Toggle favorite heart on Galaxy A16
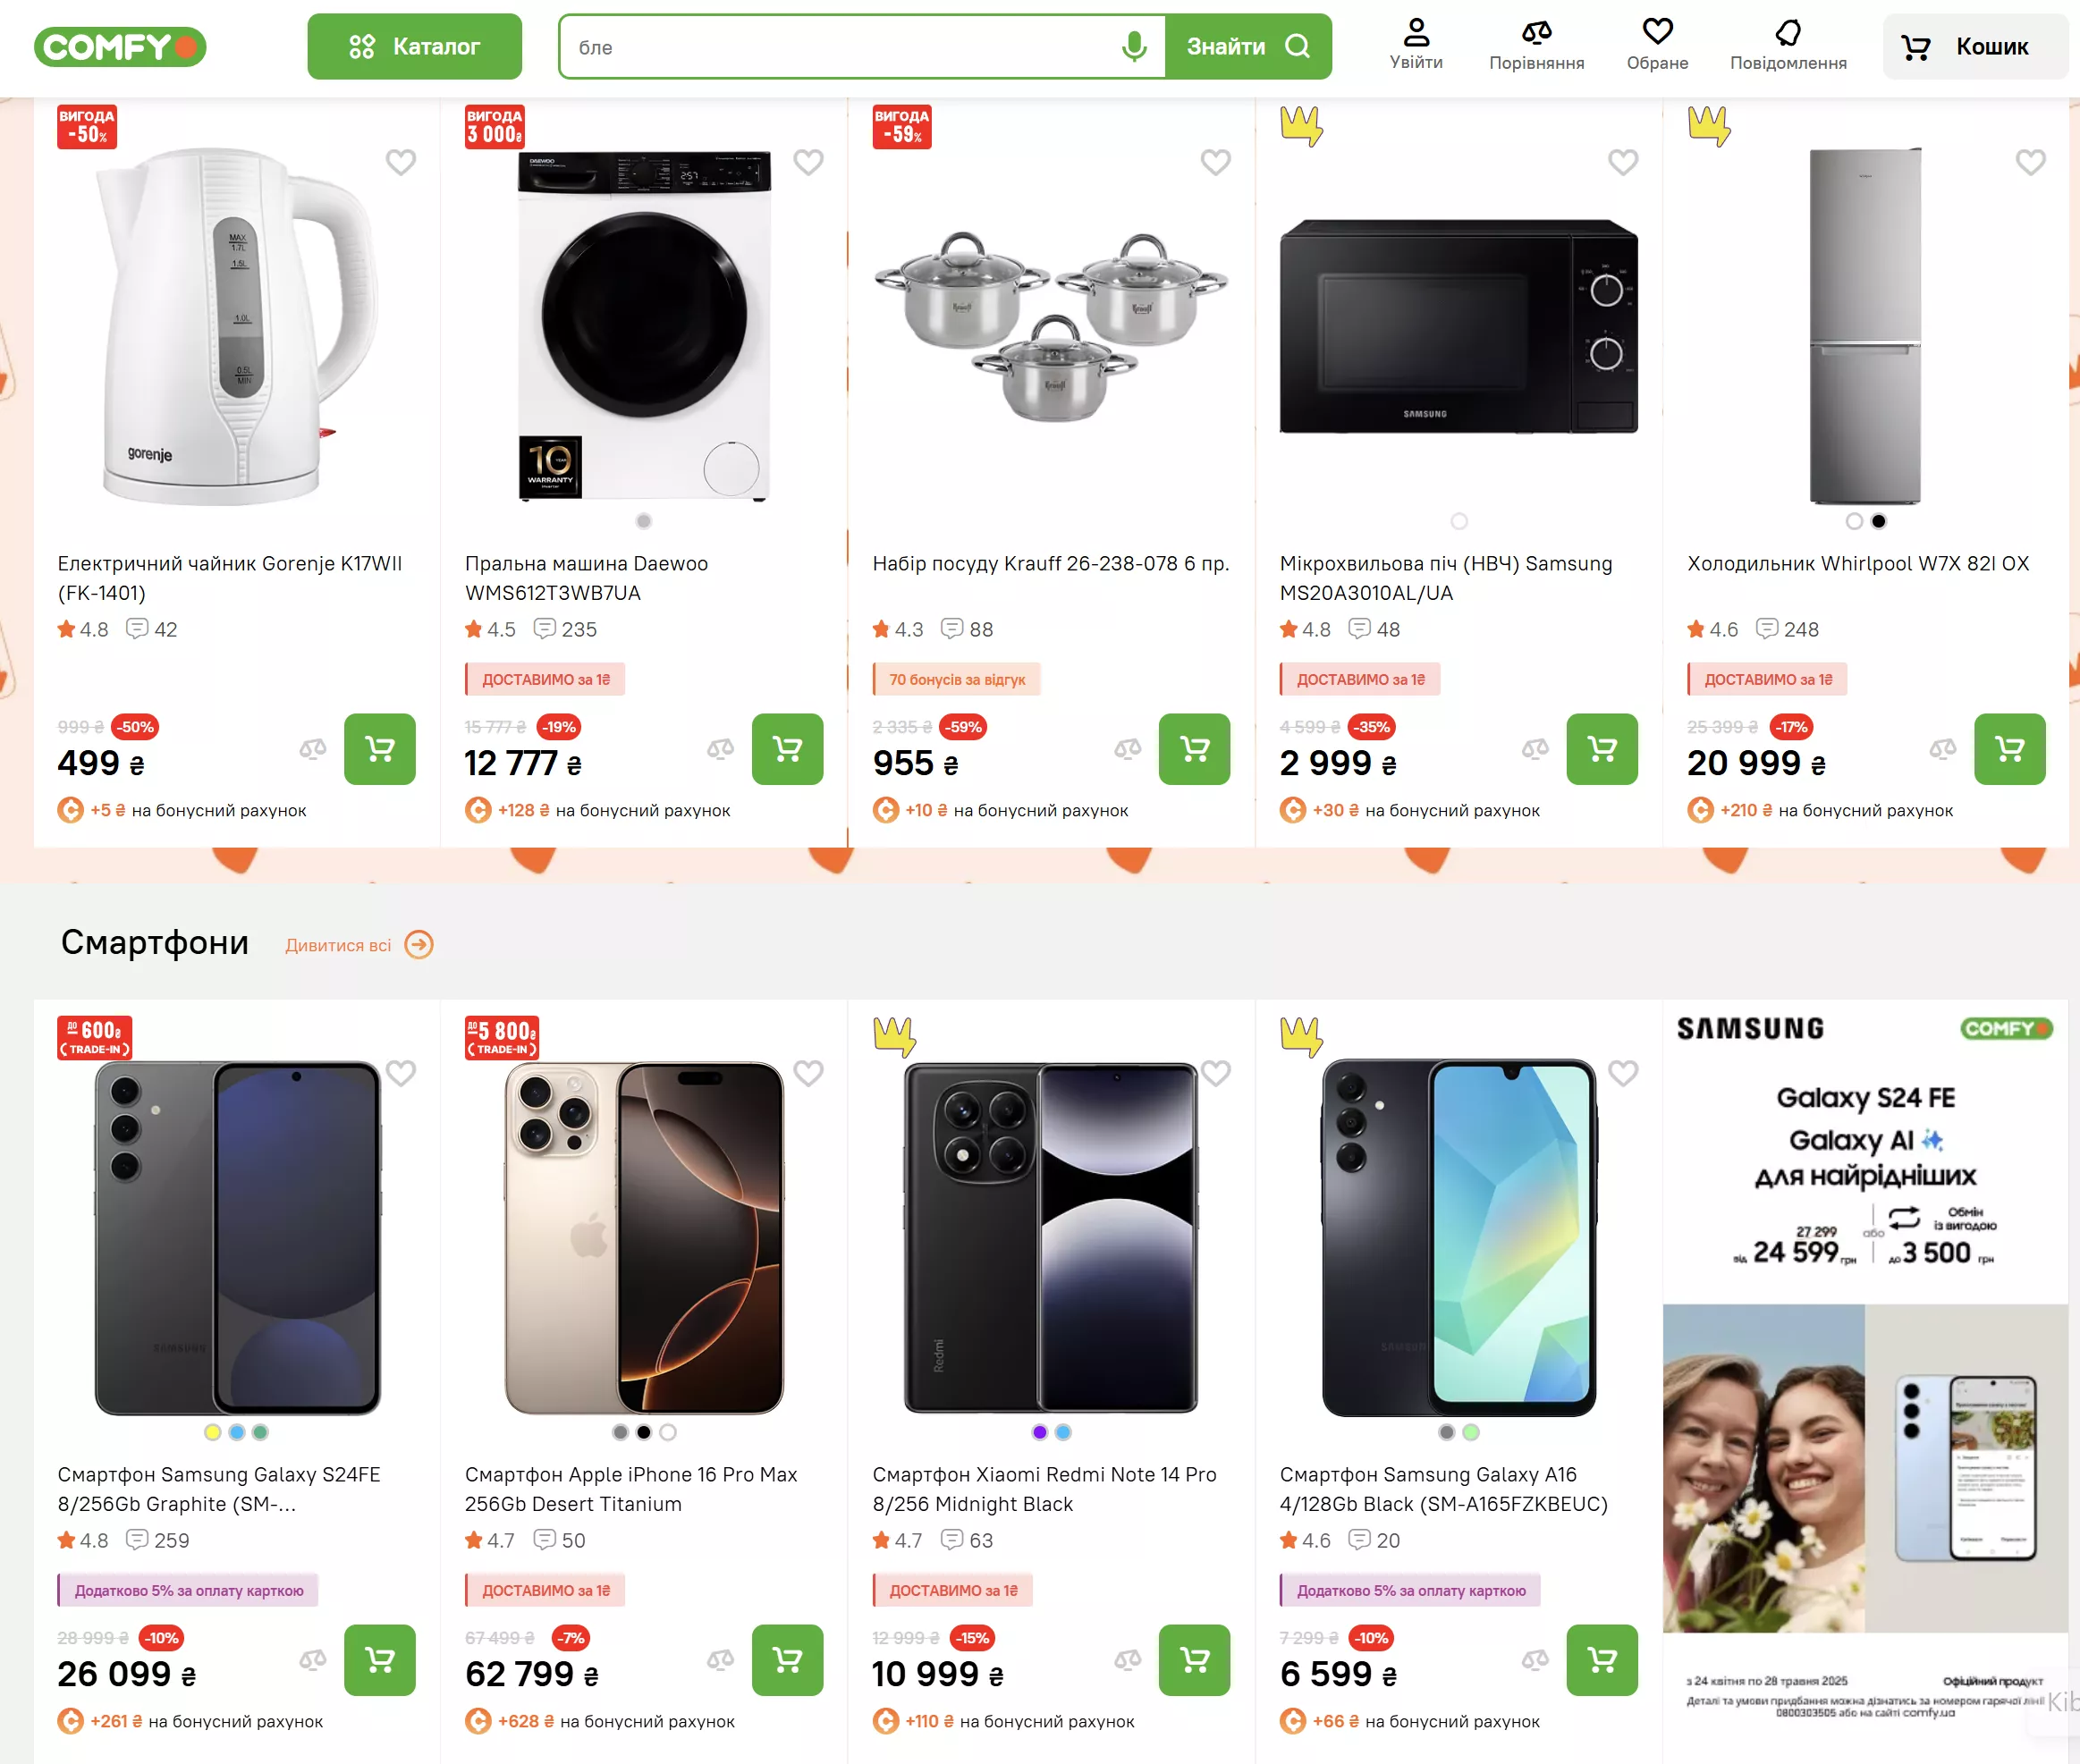The height and width of the screenshot is (1764, 2080). [x=1623, y=1073]
